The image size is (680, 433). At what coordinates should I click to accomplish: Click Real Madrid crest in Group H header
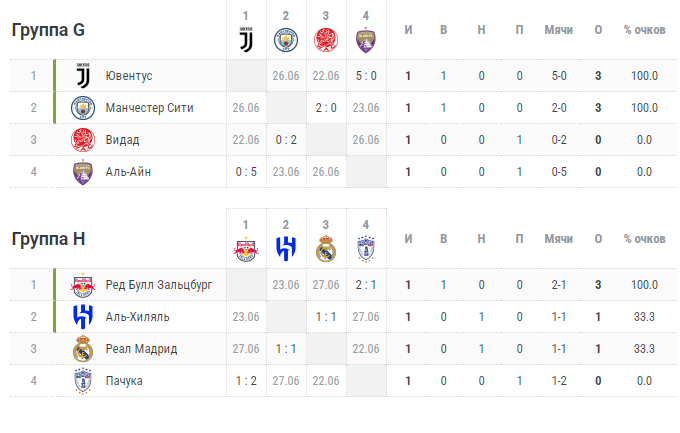(326, 249)
